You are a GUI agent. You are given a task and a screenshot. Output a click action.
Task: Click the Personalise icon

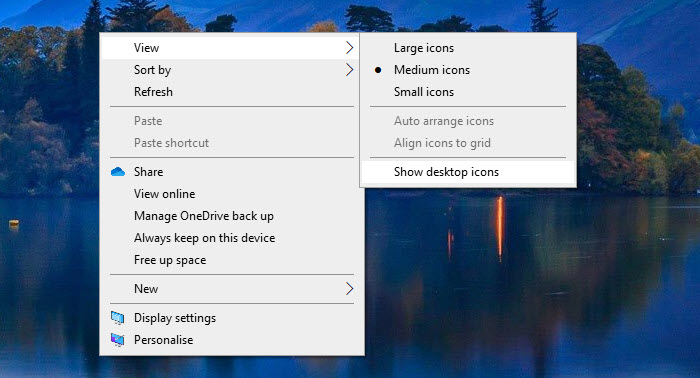117,340
